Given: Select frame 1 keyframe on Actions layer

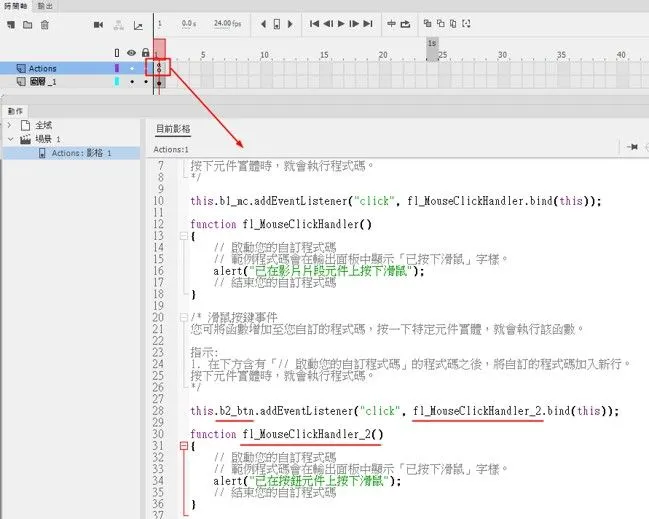Looking at the screenshot, I should 159,68.
